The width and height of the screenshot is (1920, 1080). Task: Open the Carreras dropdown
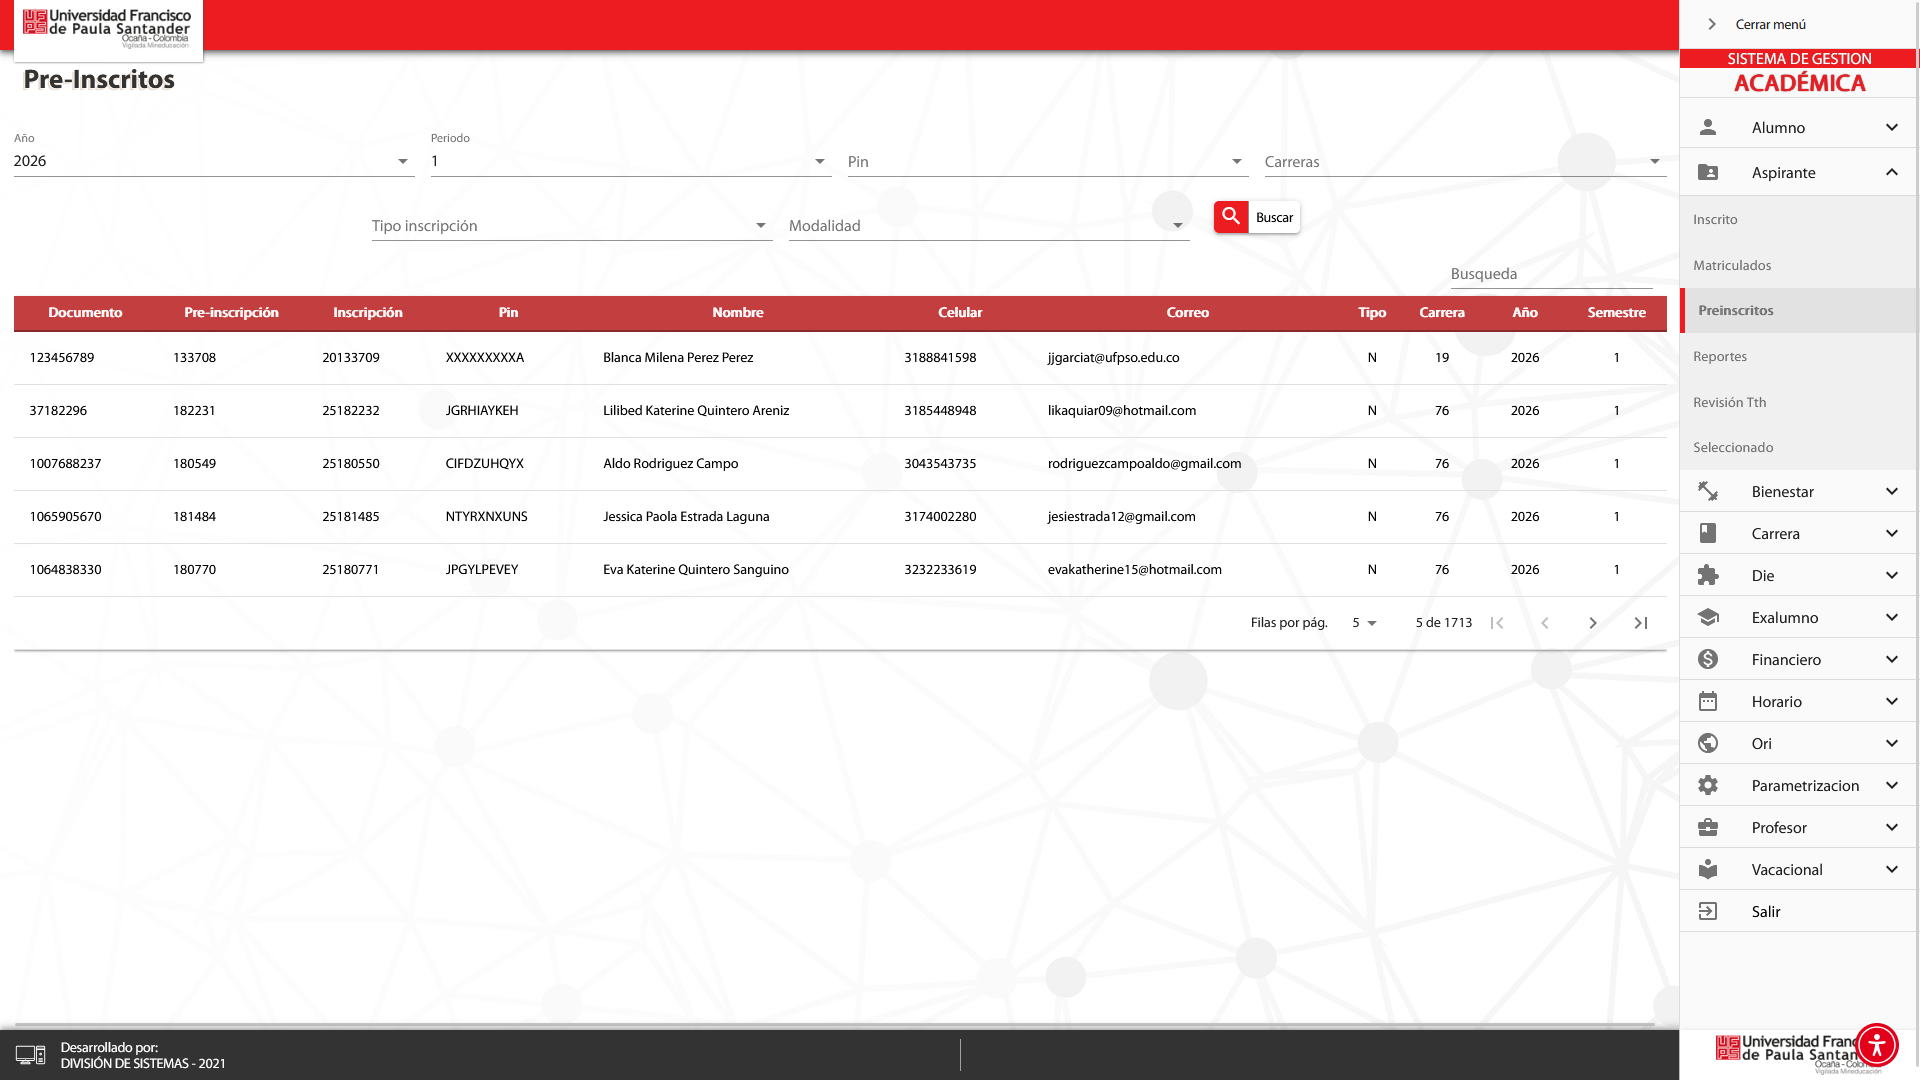[x=1464, y=162]
